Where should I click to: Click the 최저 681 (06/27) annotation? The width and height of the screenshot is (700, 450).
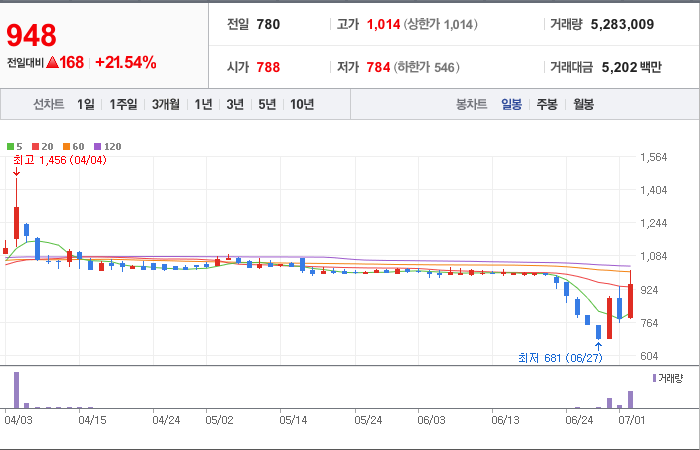tap(560, 358)
